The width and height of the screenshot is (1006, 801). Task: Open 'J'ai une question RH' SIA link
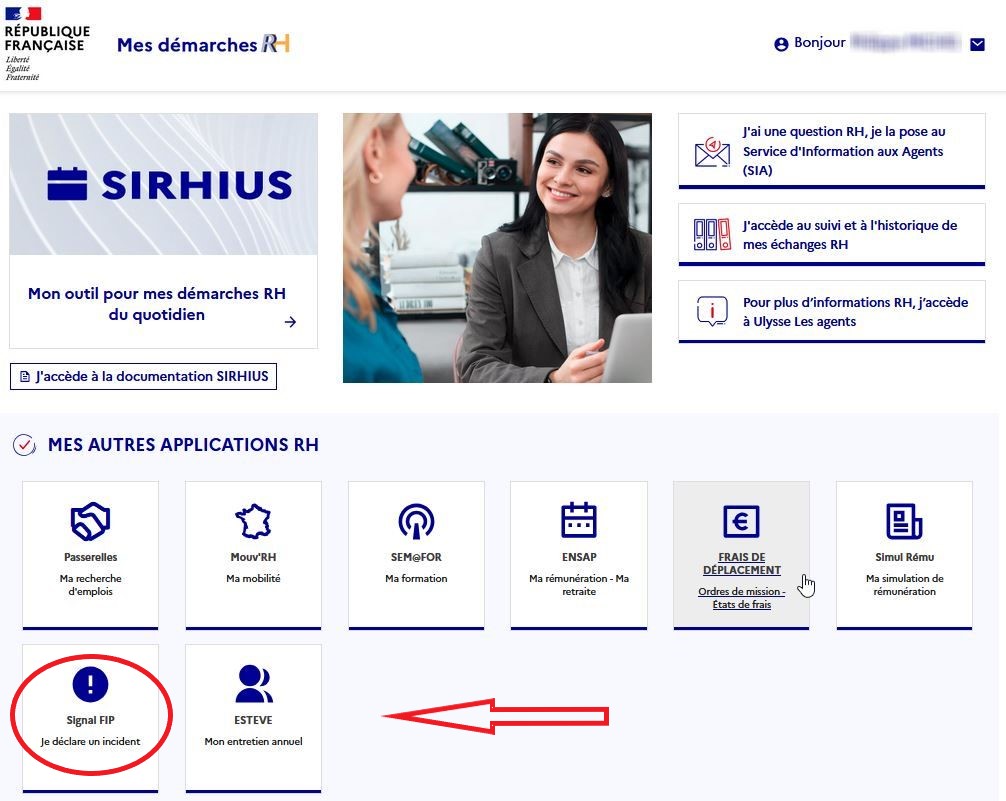[844, 151]
